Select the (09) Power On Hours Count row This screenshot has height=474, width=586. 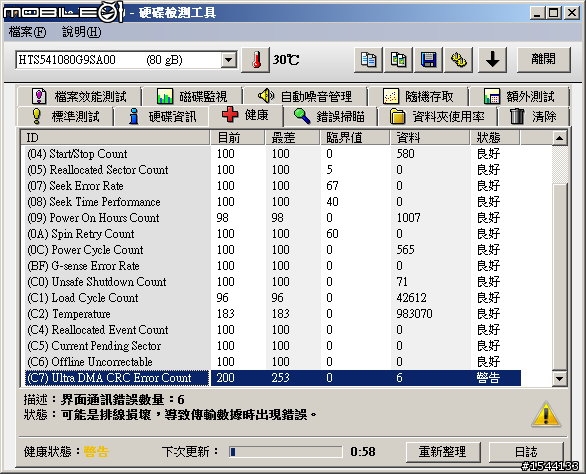(272, 218)
